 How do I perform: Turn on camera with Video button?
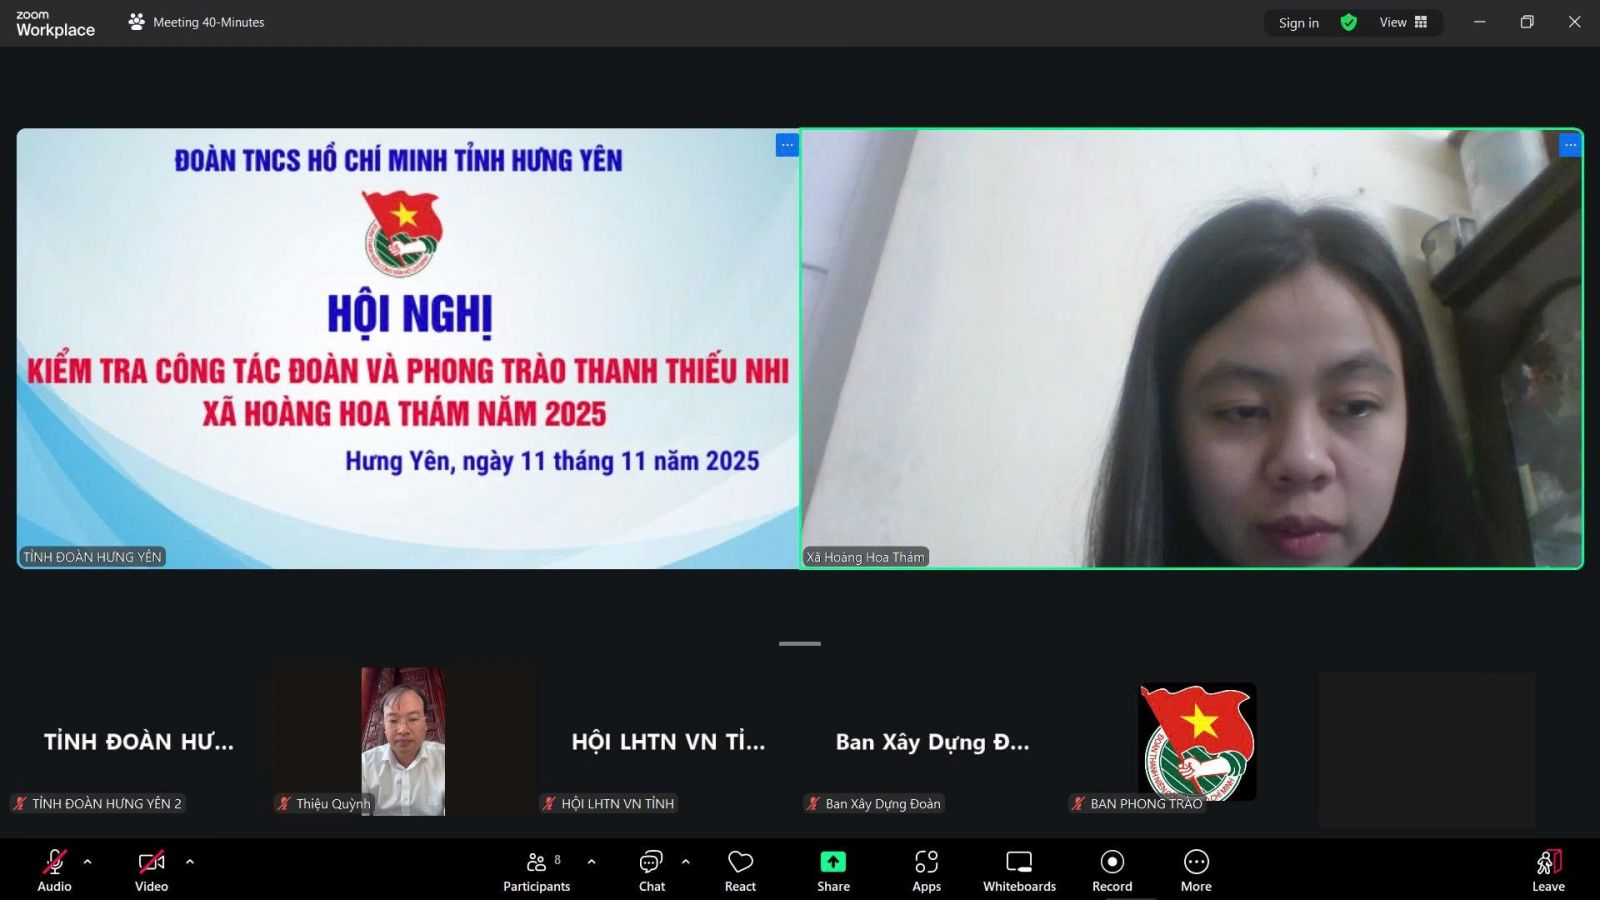click(x=151, y=870)
